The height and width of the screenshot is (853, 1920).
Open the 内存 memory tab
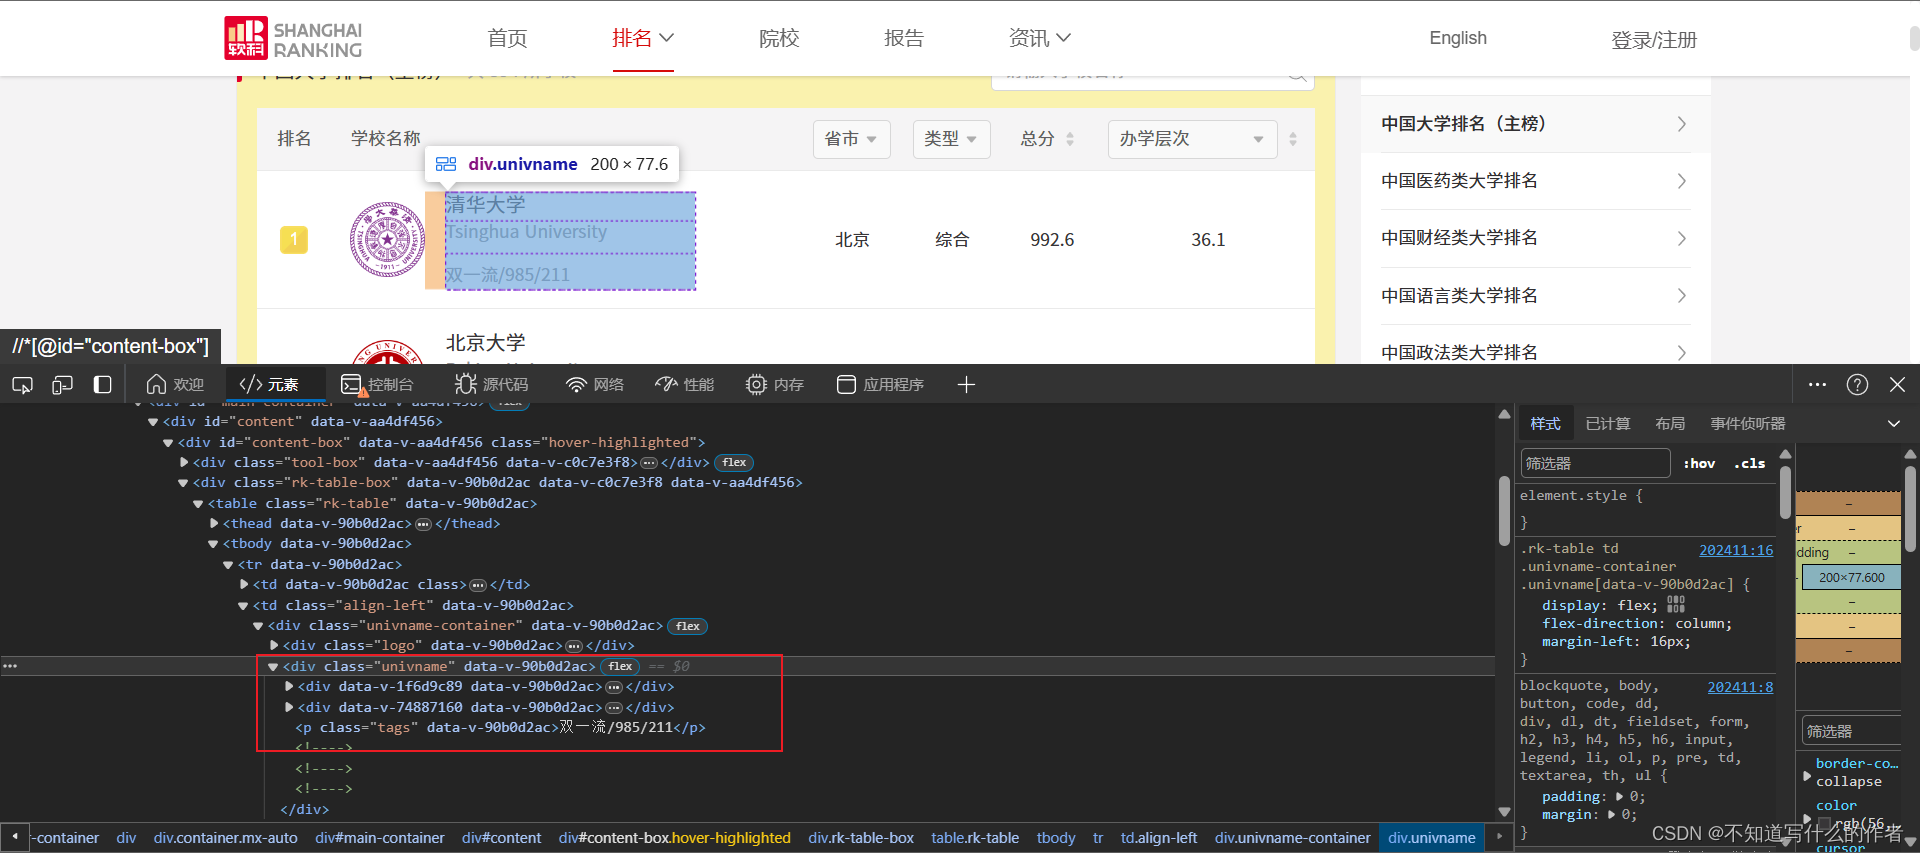pyautogui.click(x=775, y=385)
